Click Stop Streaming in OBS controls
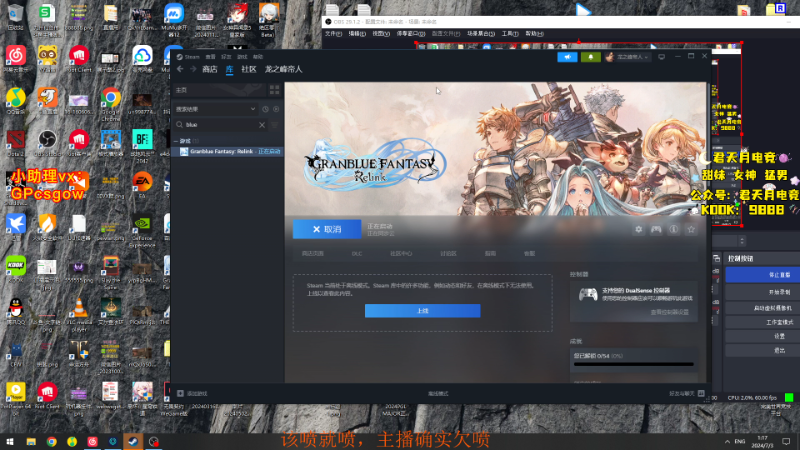The height and width of the screenshot is (450, 800). pos(762,275)
